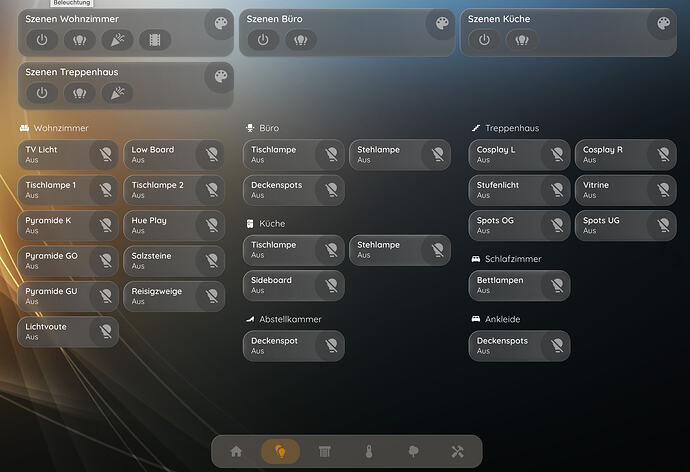Viewport: 690px width, 472px height.
Task: Toggle Büro Stehlampe light card
Action: (400, 154)
